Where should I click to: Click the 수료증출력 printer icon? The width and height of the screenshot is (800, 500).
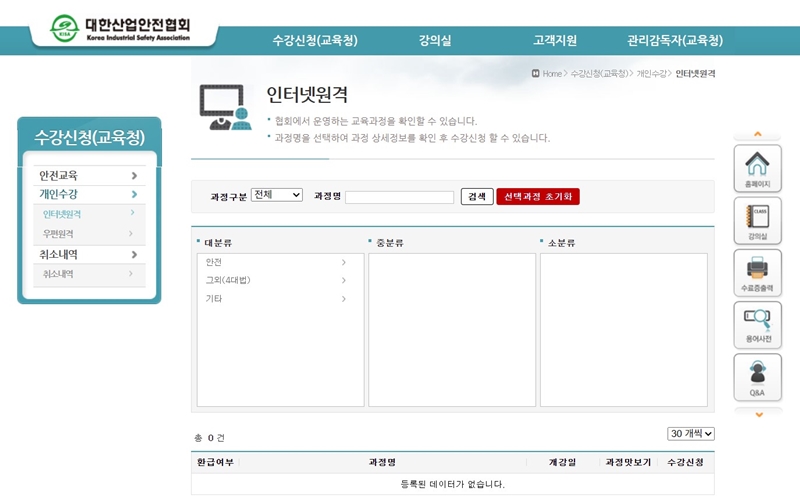[x=757, y=273]
